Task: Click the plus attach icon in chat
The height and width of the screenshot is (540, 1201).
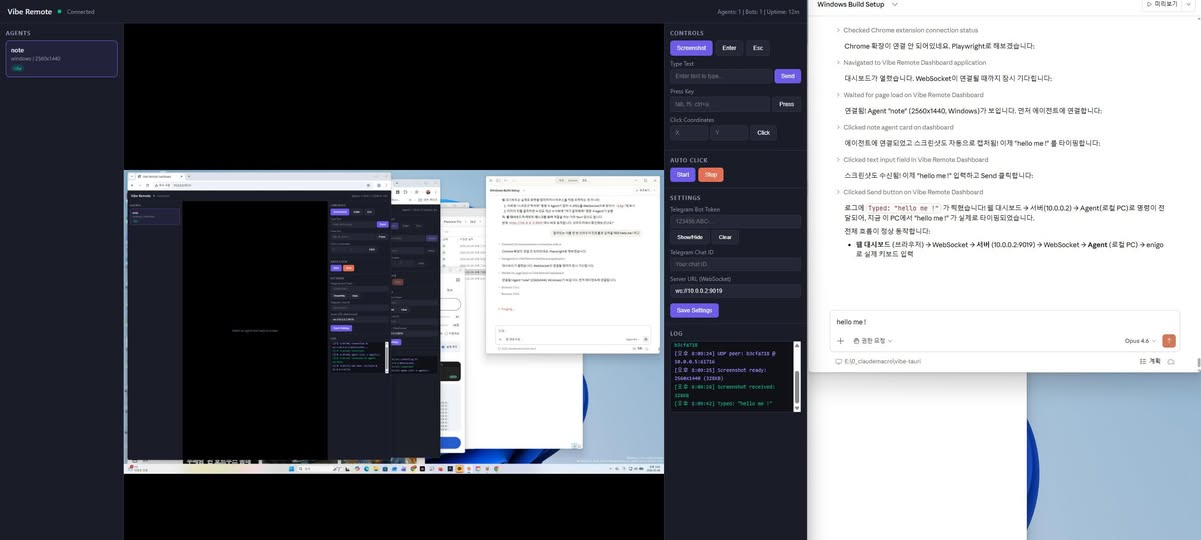Action: coord(840,341)
